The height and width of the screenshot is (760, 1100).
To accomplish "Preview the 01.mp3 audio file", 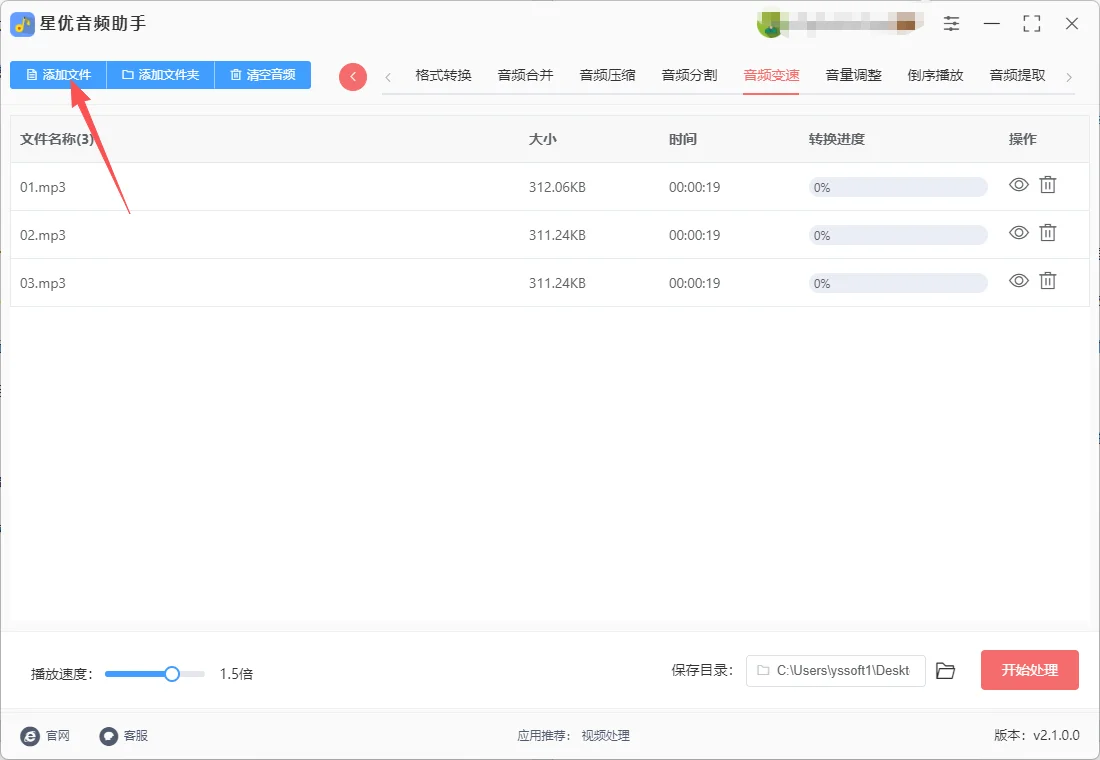I will pyautogui.click(x=1018, y=186).
